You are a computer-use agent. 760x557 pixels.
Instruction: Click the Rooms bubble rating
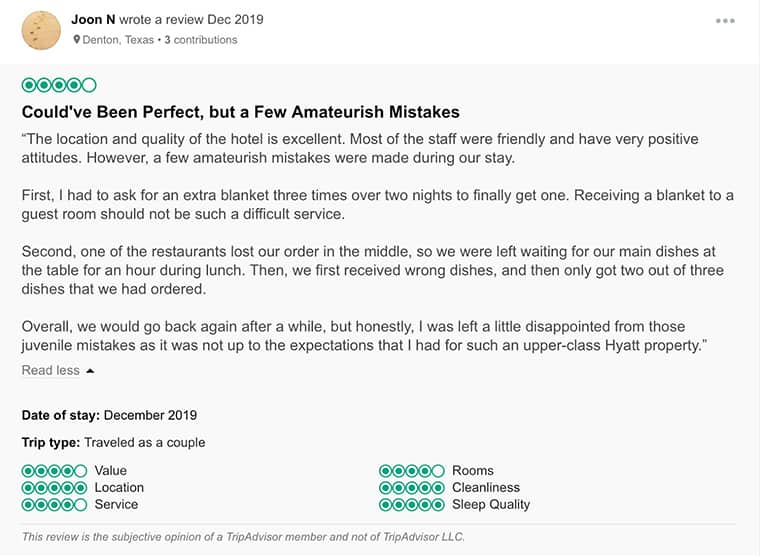pyautogui.click(x=411, y=470)
